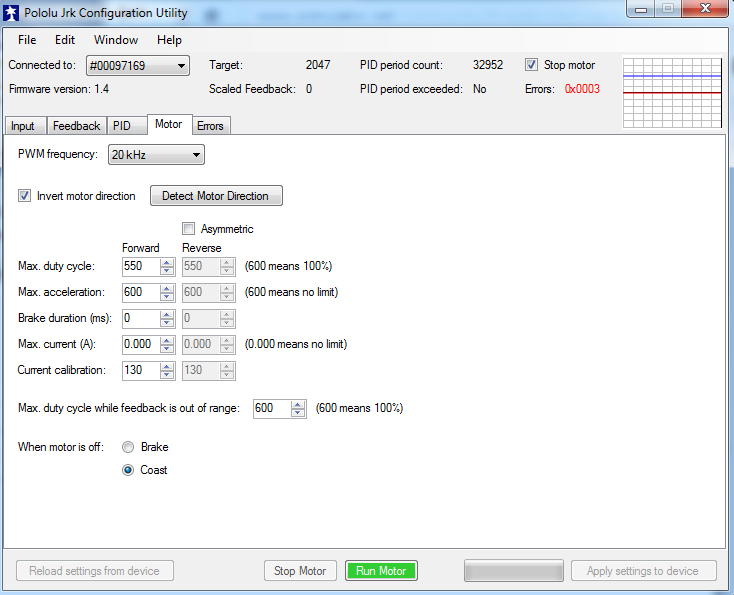Click the Stop Motor button
This screenshot has height=595, width=734.
tap(300, 571)
